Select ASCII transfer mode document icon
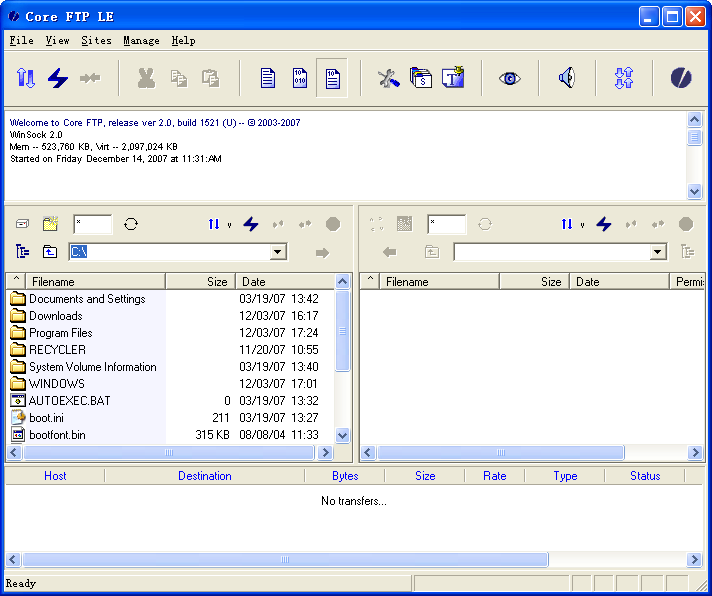Screen dimensions: 712x596 pos(267,78)
